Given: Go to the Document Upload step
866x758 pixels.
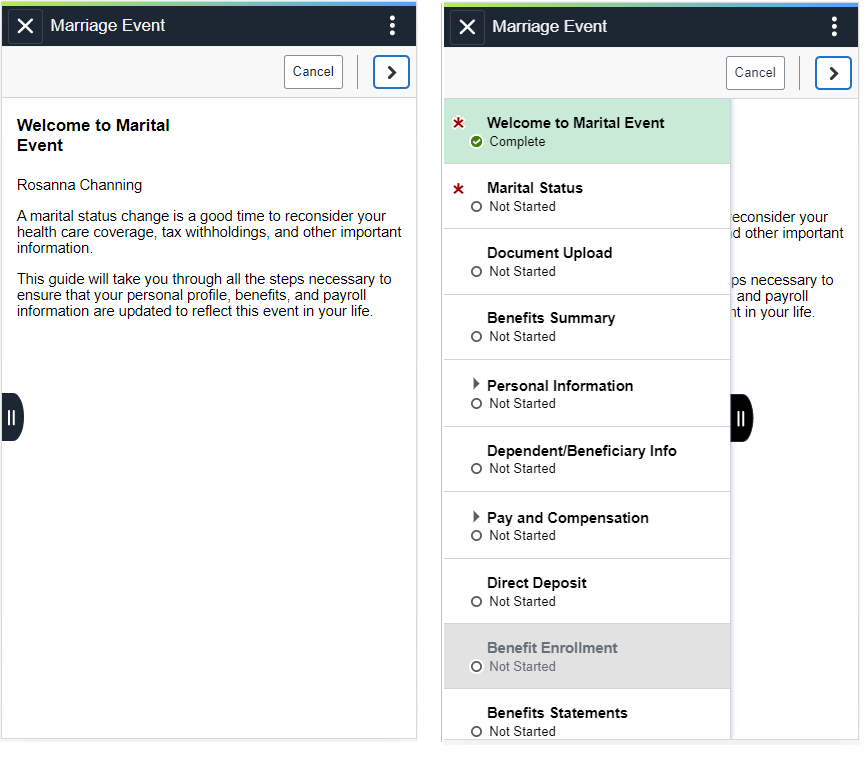Looking at the screenshot, I should [x=587, y=262].
